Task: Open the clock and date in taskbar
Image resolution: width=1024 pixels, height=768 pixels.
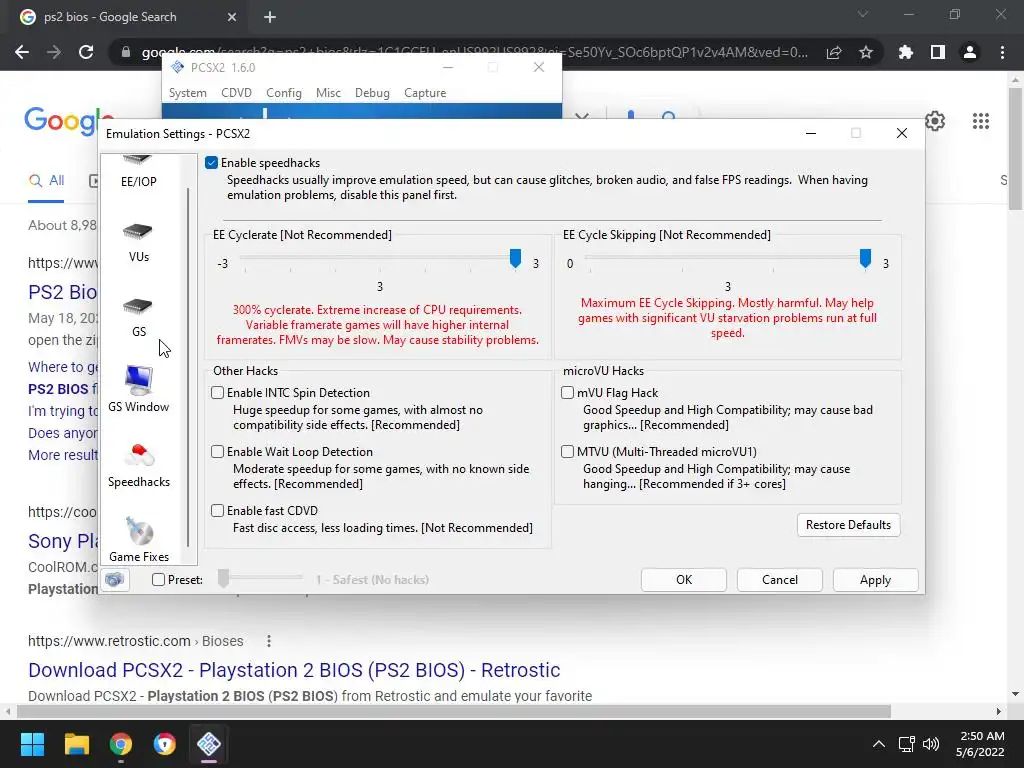Action: coord(982,744)
